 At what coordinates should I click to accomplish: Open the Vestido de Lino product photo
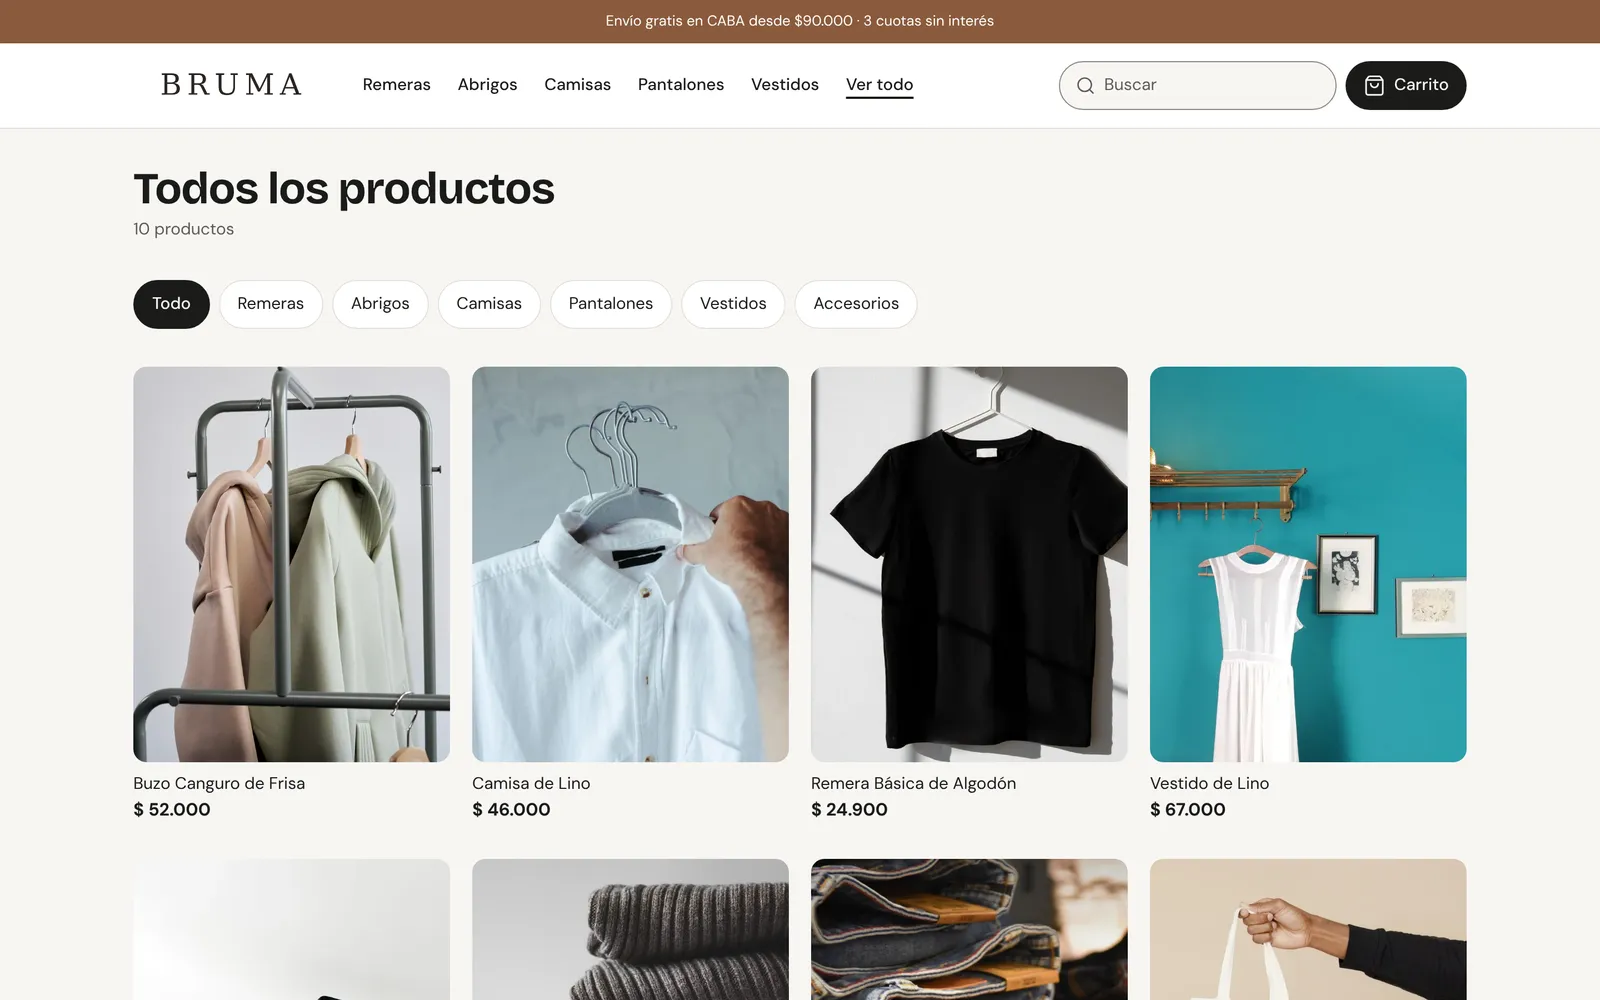coord(1308,564)
